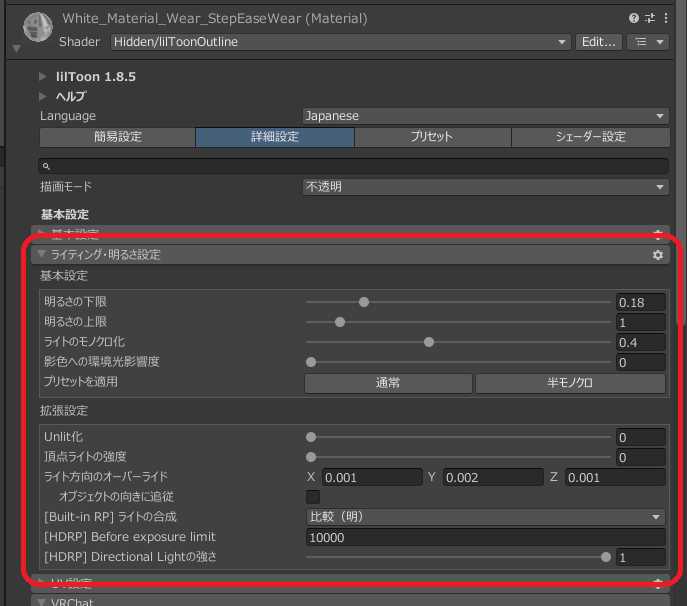Click the Edit... shader button
Screen dimensions: 687x606
(x=598, y=42)
